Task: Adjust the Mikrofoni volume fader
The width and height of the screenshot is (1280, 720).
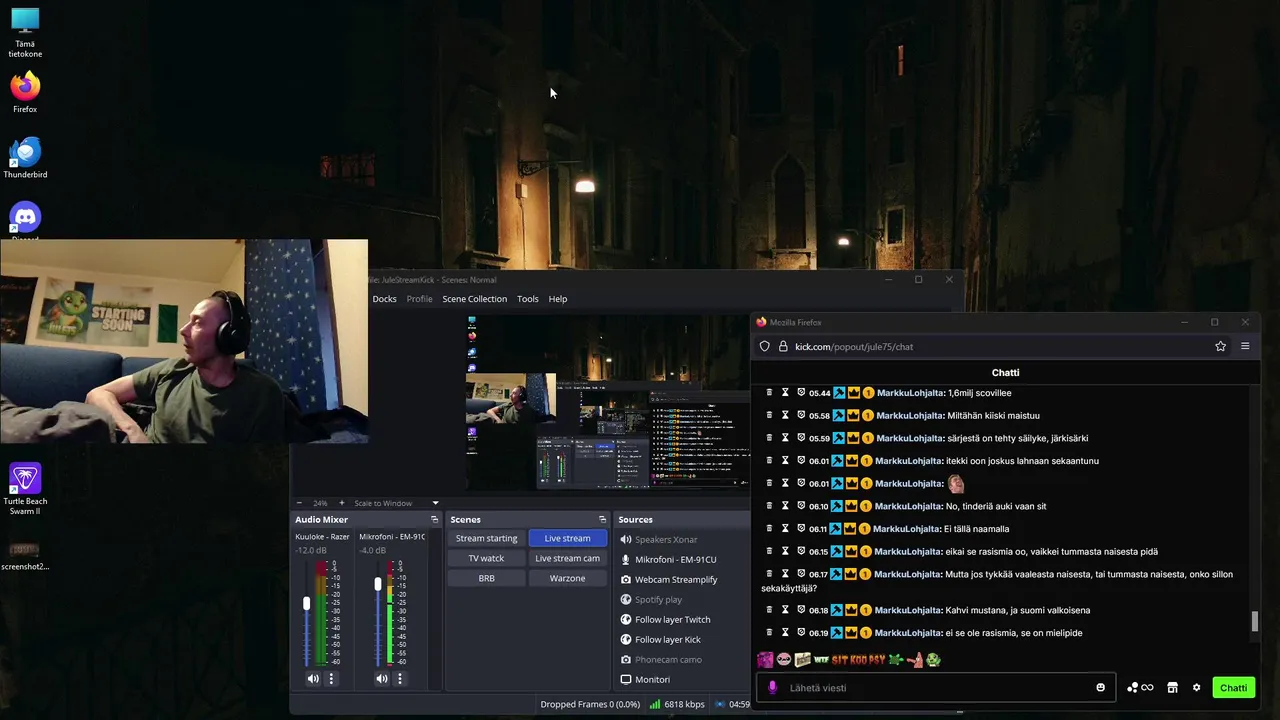Action: [x=378, y=584]
